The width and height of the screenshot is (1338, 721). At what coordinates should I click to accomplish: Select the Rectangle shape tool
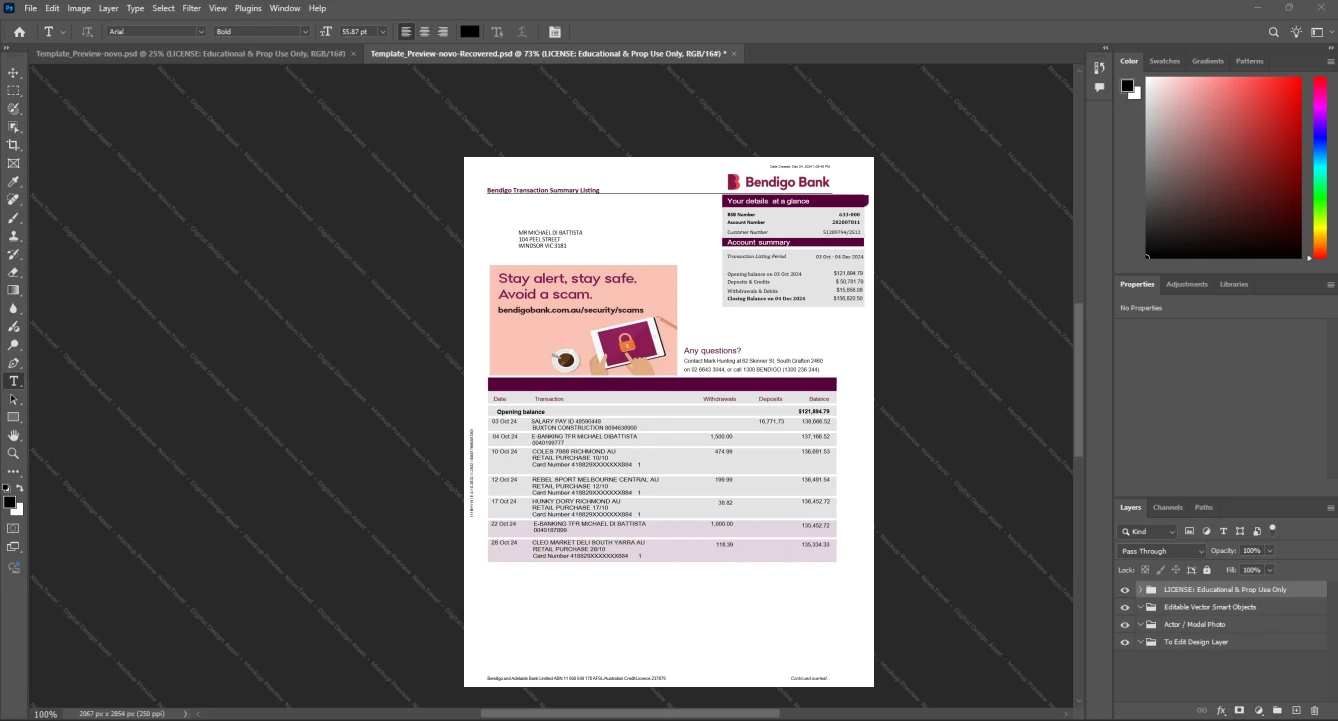click(14, 417)
